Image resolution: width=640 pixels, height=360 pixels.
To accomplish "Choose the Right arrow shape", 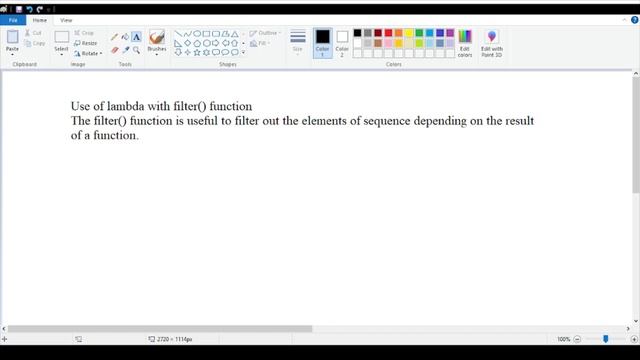I will [216, 43].
